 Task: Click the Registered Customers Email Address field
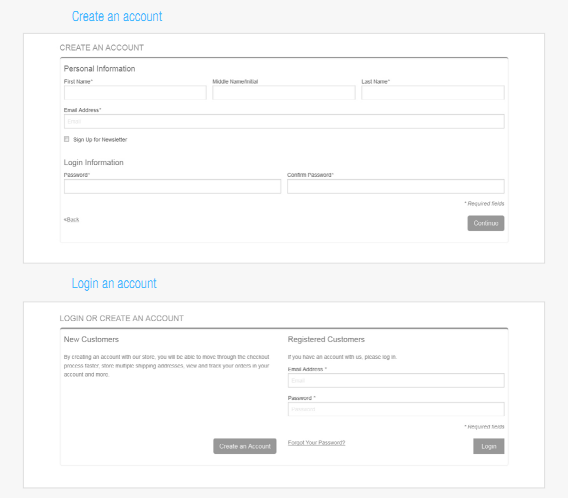[x=396, y=381]
